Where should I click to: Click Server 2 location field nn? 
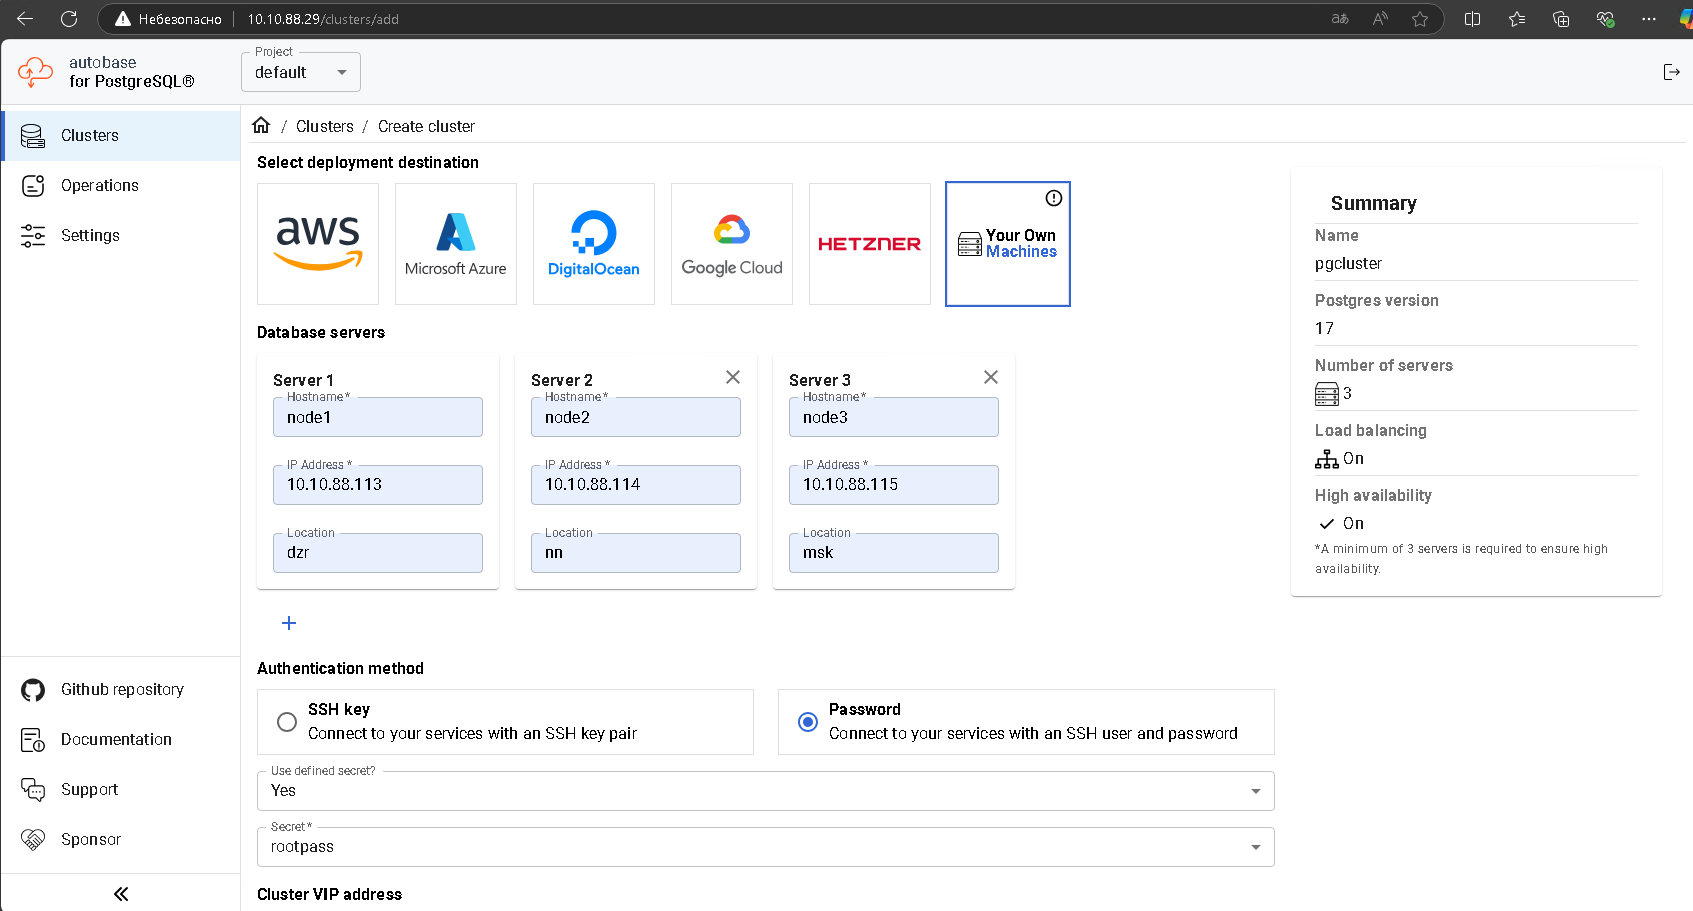pyautogui.click(x=636, y=553)
